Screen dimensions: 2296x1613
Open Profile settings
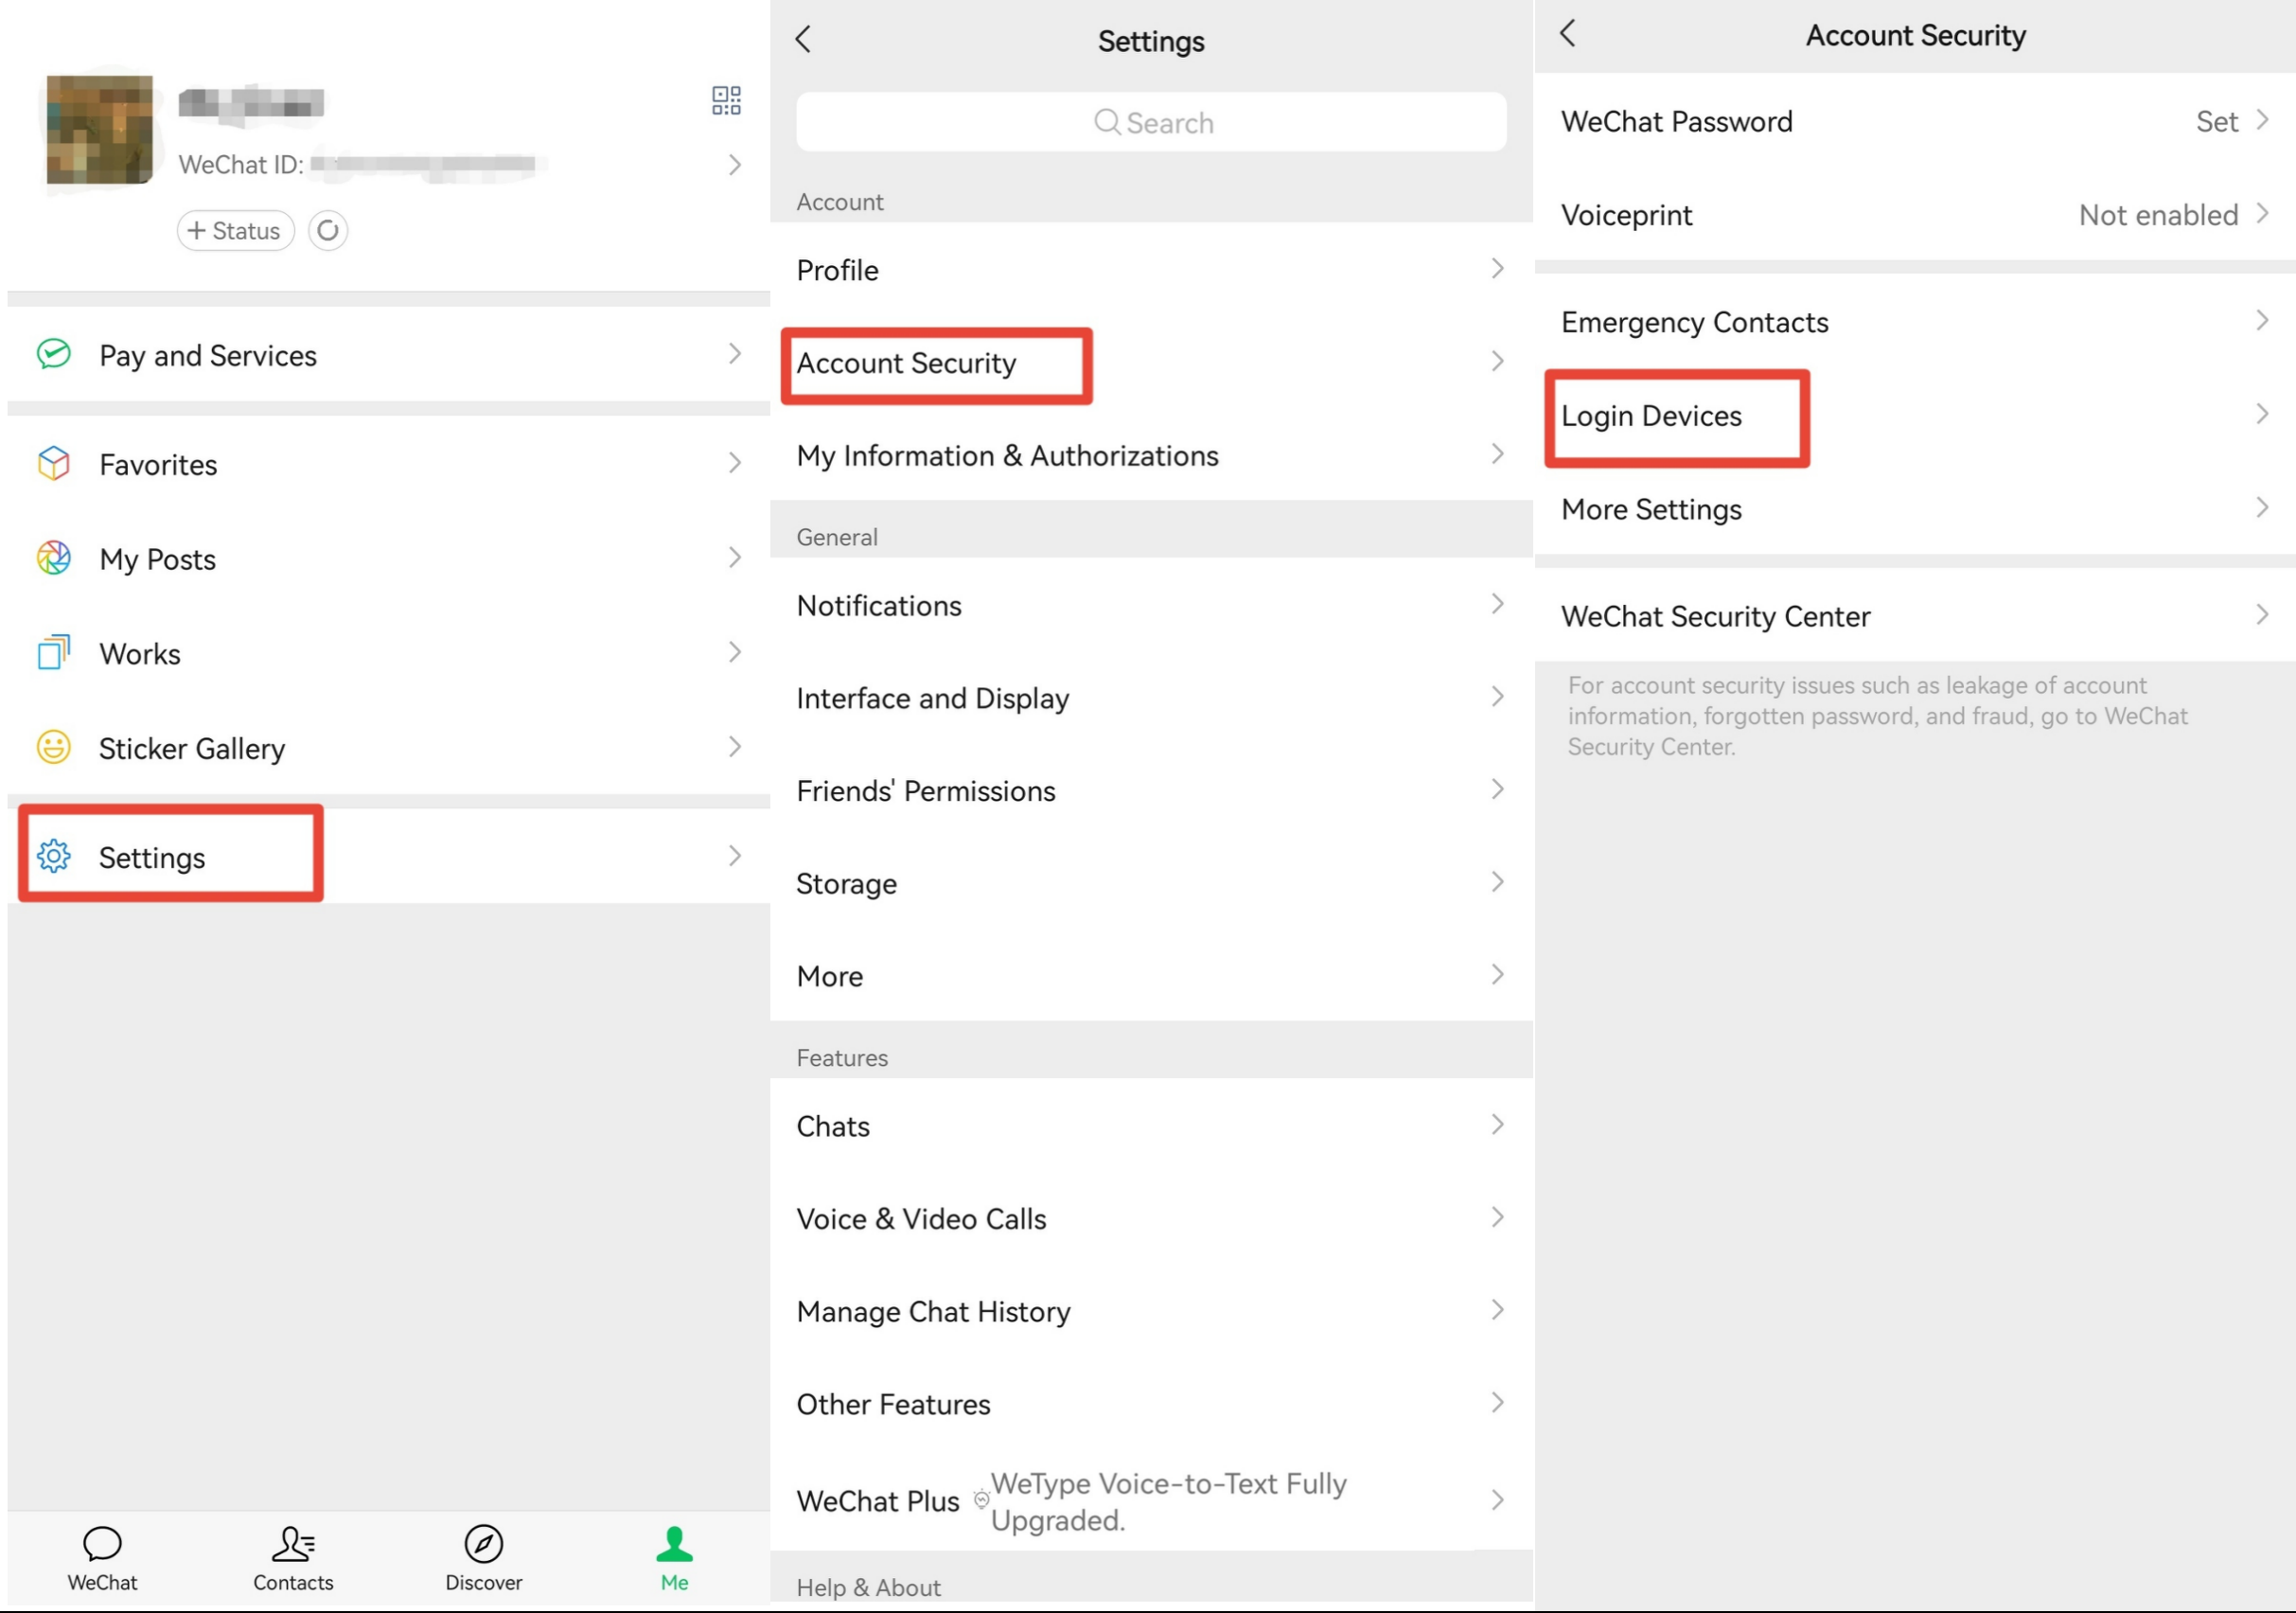(1151, 270)
